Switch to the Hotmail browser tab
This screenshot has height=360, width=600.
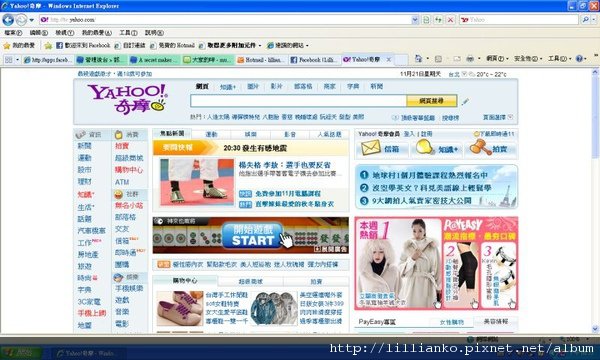(261, 60)
